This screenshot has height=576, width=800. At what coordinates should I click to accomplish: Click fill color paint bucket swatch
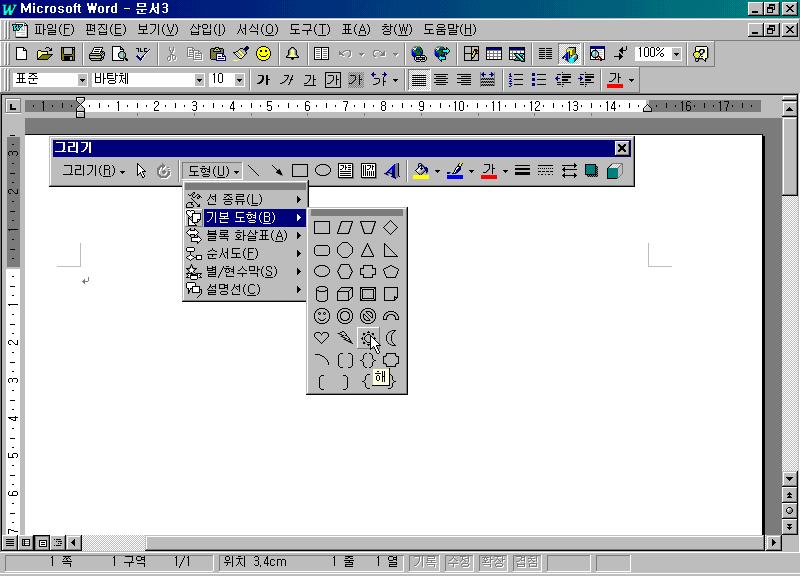(x=421, y=171)
